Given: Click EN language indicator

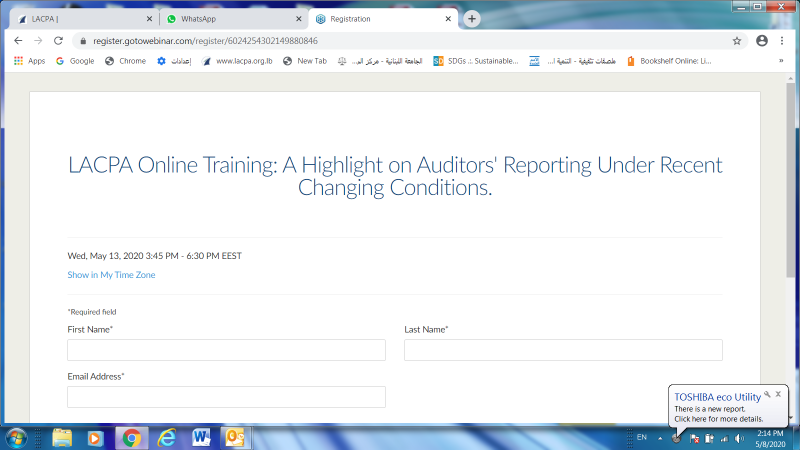Looking at the screenshot, I should tap(642, 438).
